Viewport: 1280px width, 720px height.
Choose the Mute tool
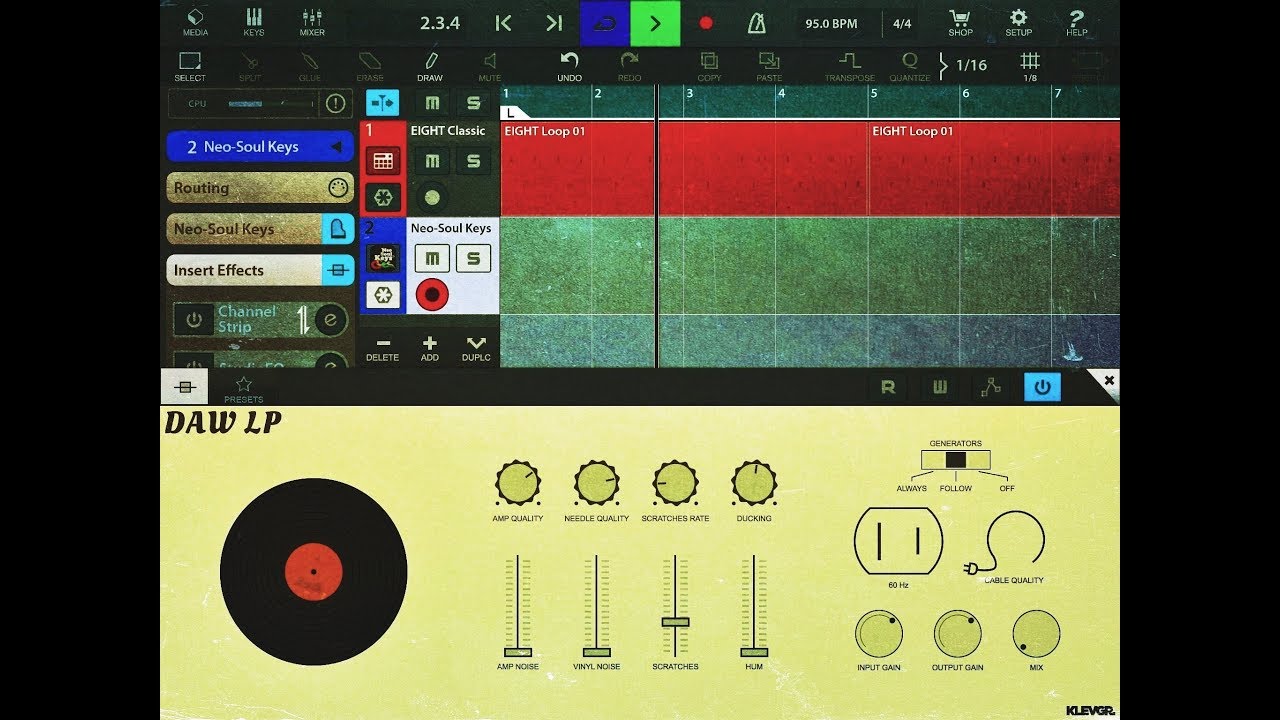pos(490,66)
